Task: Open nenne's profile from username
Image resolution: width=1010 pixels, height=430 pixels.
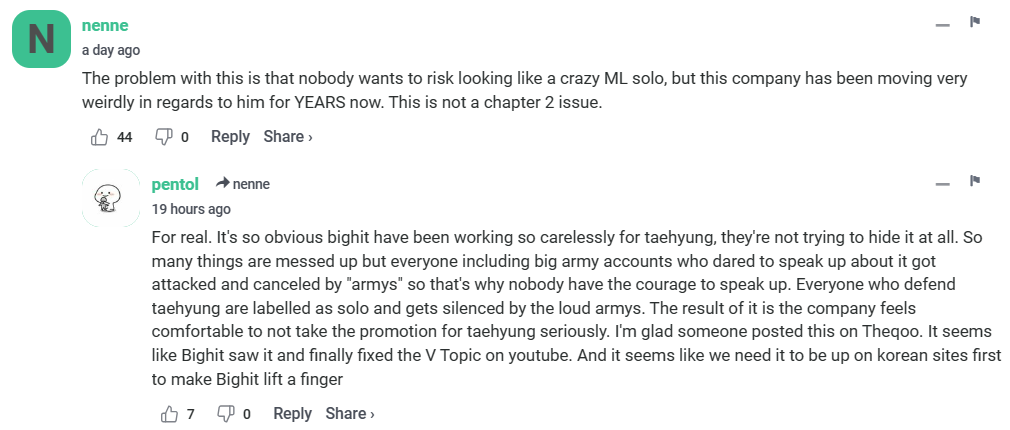Action: tap(105, 25)
